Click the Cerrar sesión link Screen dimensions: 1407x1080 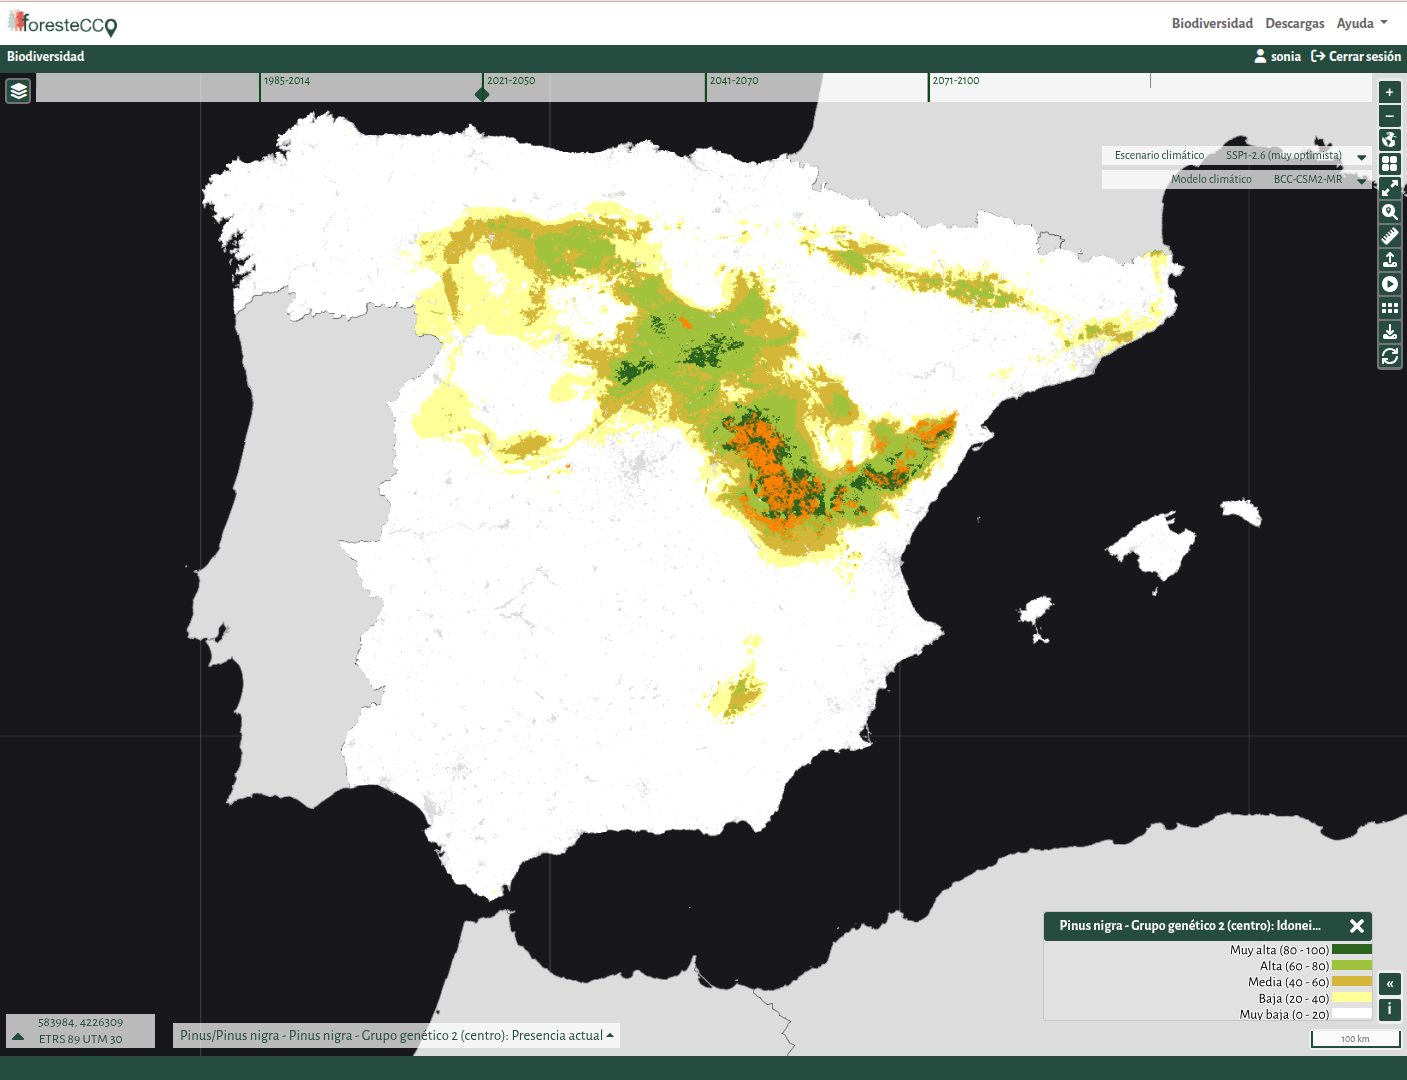pos(1356,57)
